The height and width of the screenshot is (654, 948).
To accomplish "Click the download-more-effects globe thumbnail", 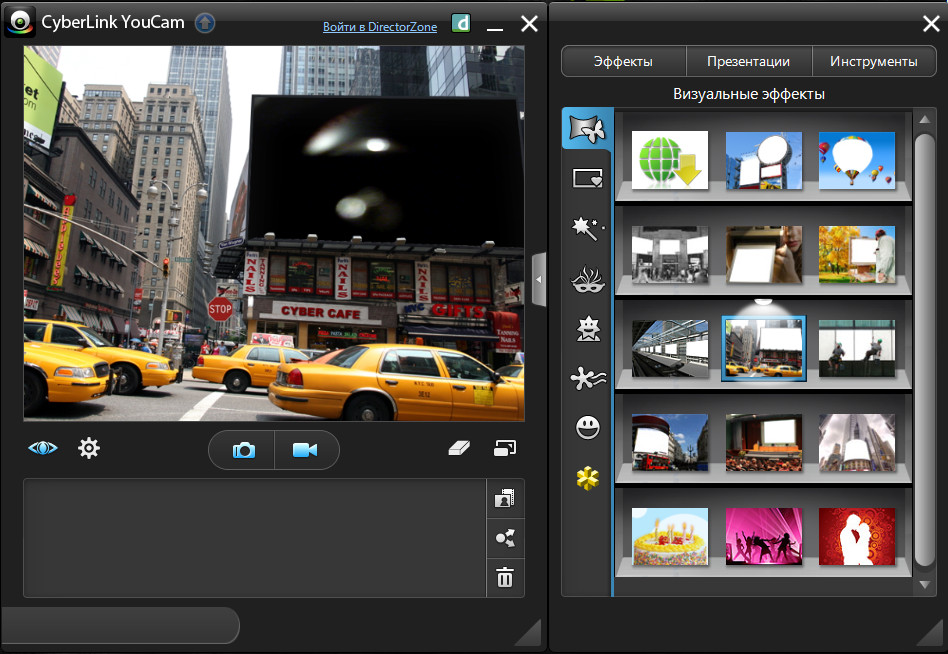I will pyautogui.click(x=670, y=160).
